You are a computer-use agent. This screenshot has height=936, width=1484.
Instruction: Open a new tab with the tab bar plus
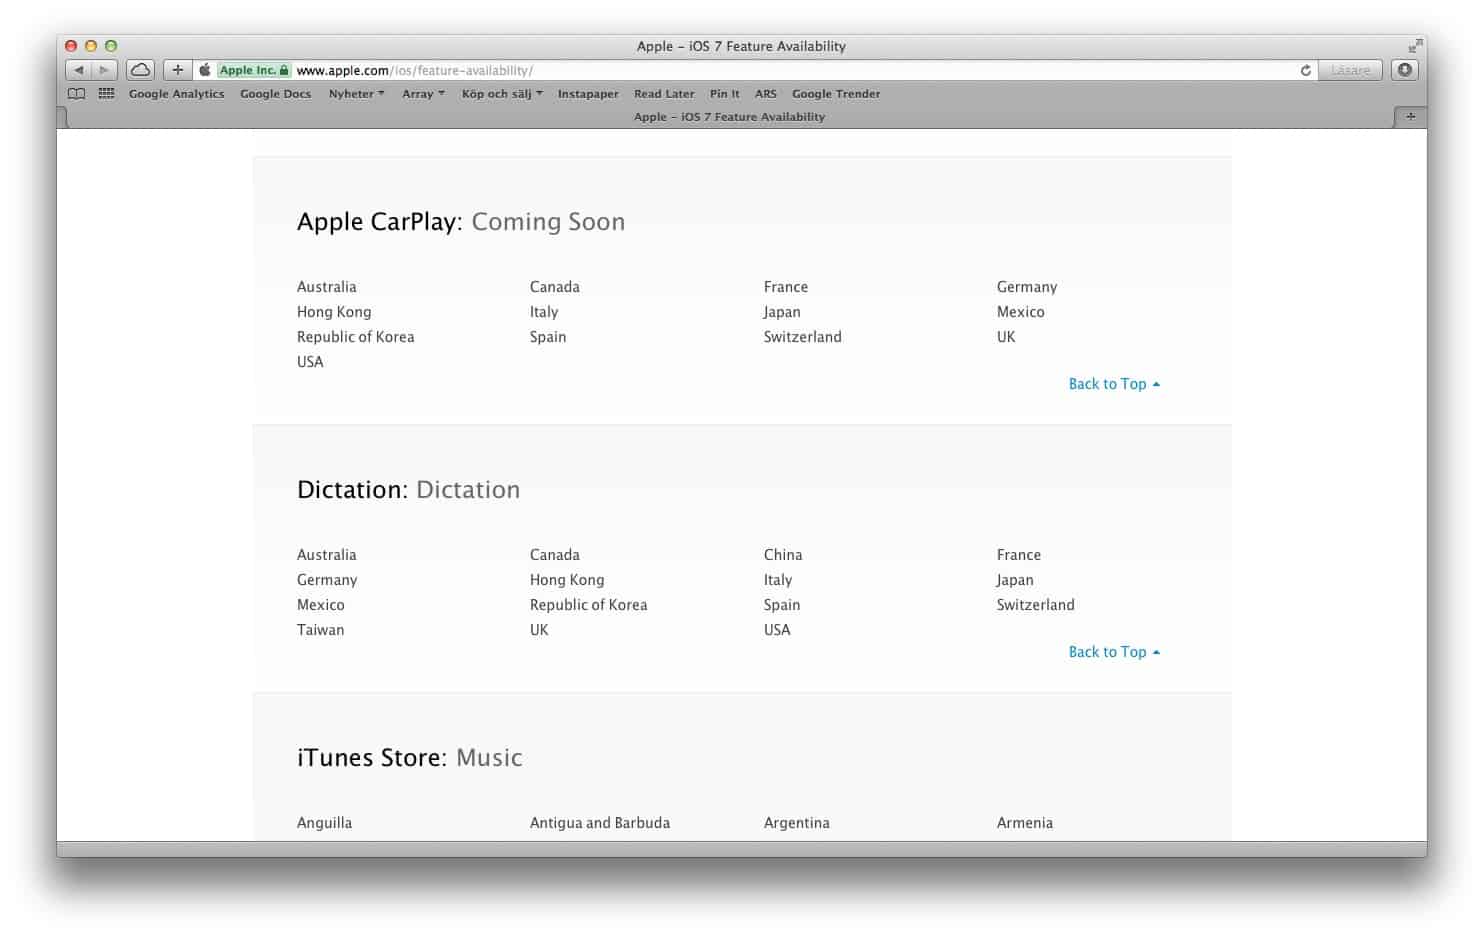point(1410,117)
